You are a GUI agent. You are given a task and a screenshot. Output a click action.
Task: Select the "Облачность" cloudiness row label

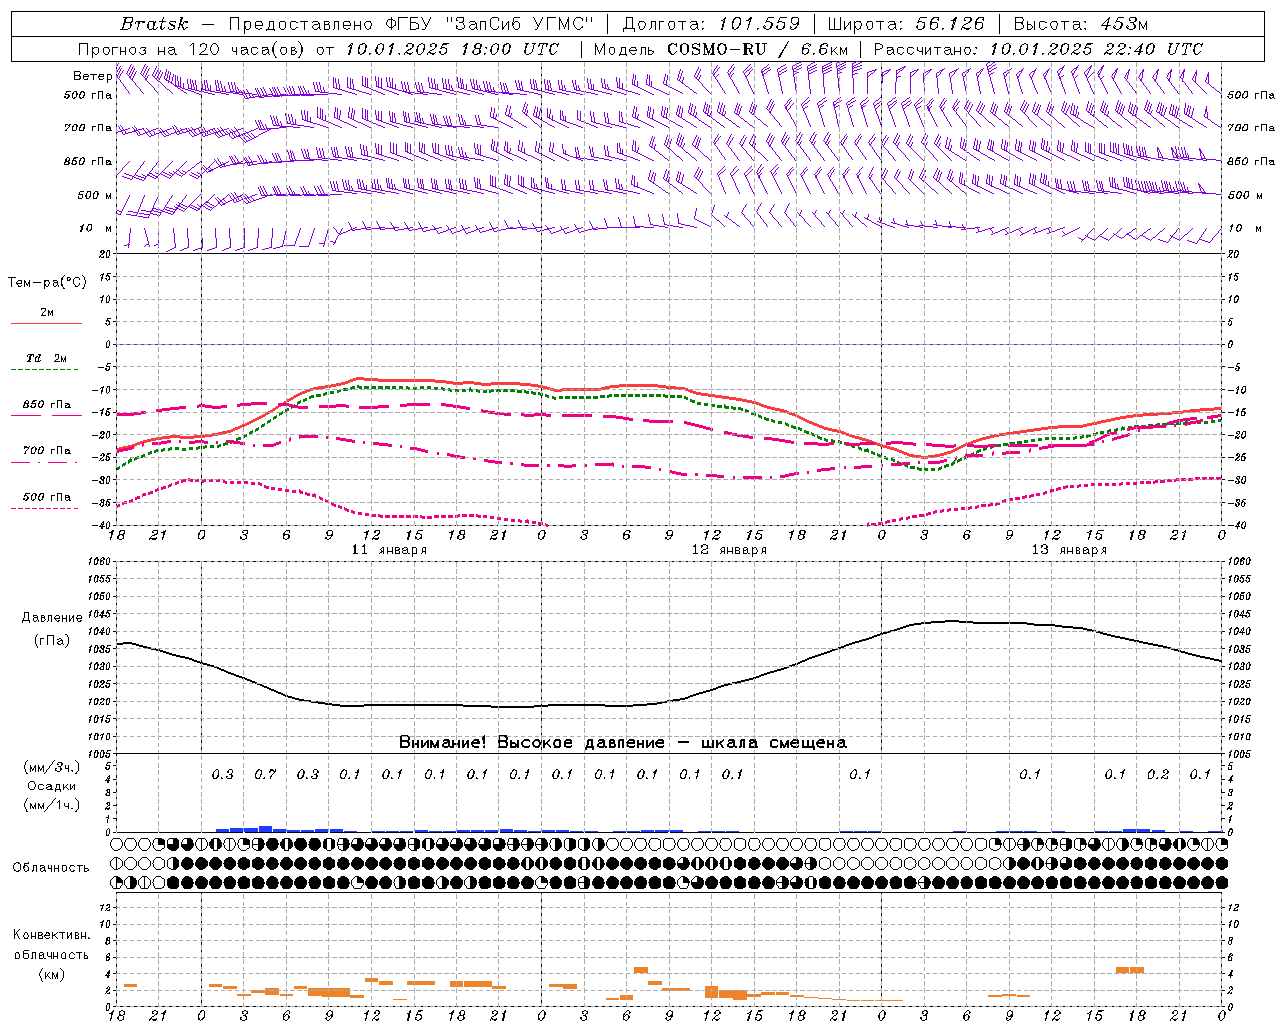click(x=51, y=868)
